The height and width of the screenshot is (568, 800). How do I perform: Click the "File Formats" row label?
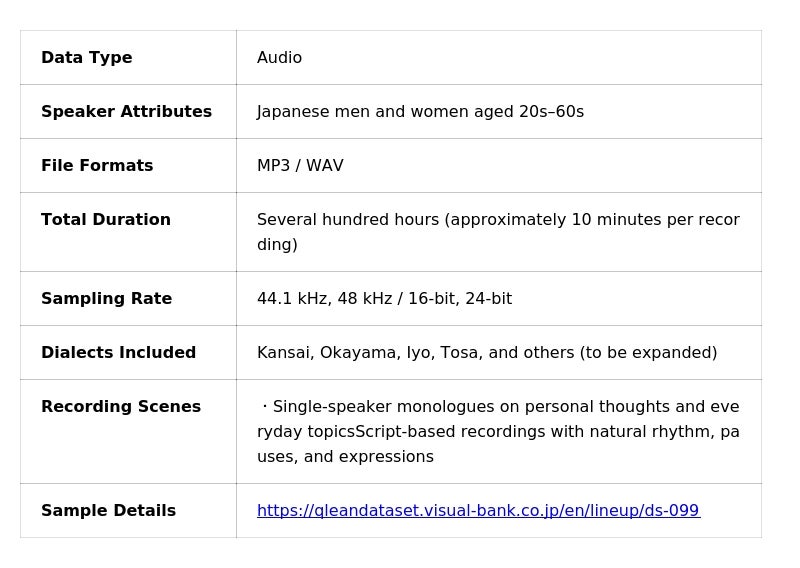click(97, 166)
